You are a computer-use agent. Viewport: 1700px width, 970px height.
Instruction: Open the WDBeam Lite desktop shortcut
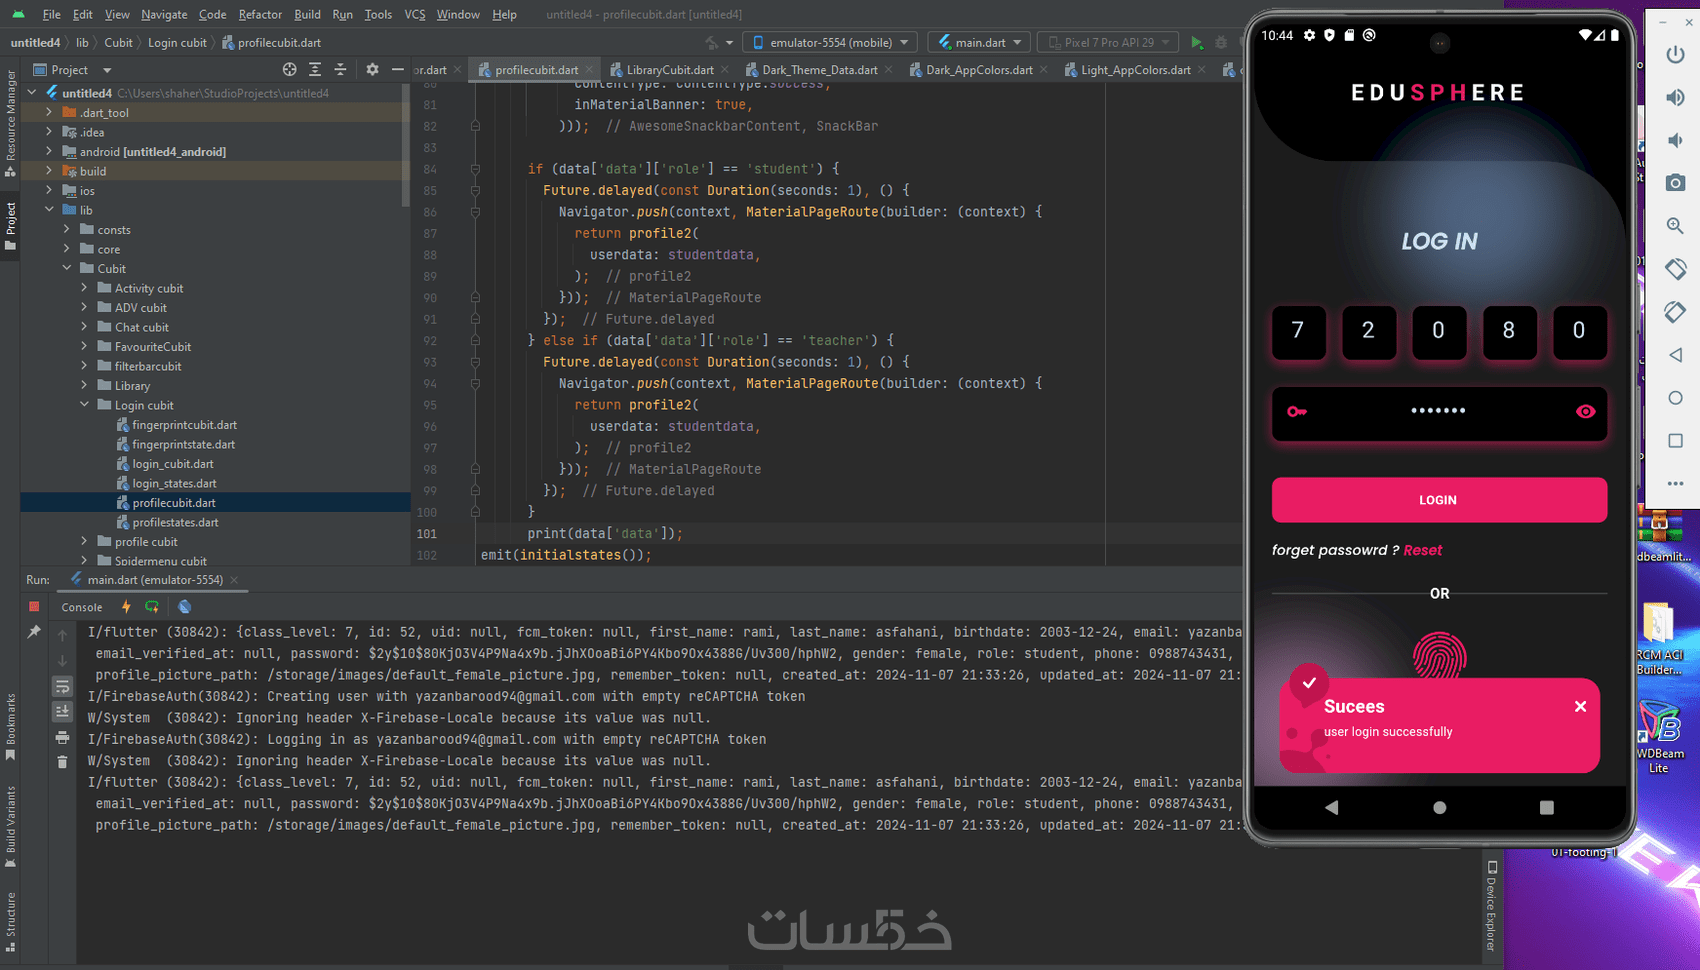pyautogui.click(x=1659, y=735)
